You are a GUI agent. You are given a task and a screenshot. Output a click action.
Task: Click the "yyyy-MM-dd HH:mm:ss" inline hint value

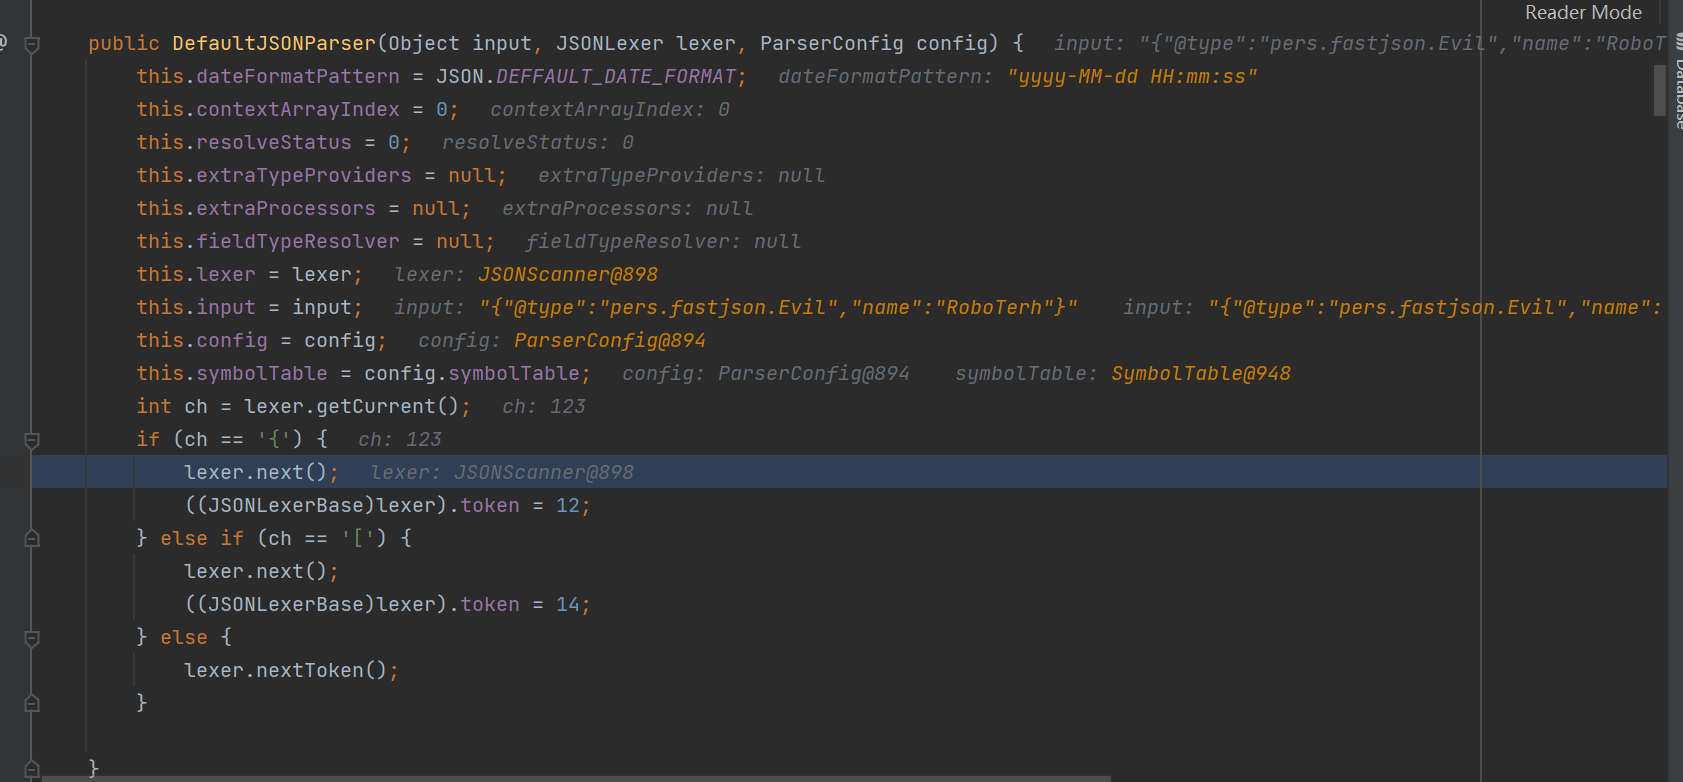(x=1132, y=77)
